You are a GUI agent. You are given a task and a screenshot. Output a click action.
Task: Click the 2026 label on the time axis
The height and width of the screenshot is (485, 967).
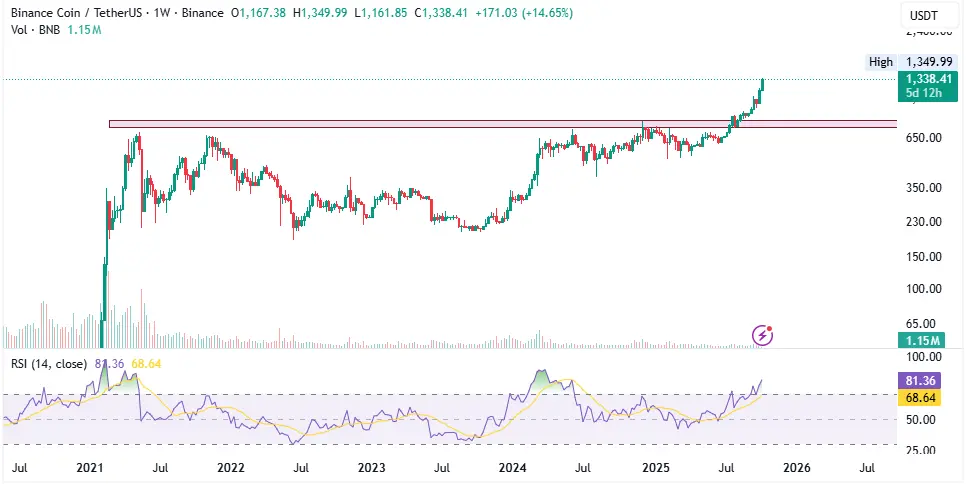pyautogui.click(x=796, y=468)
